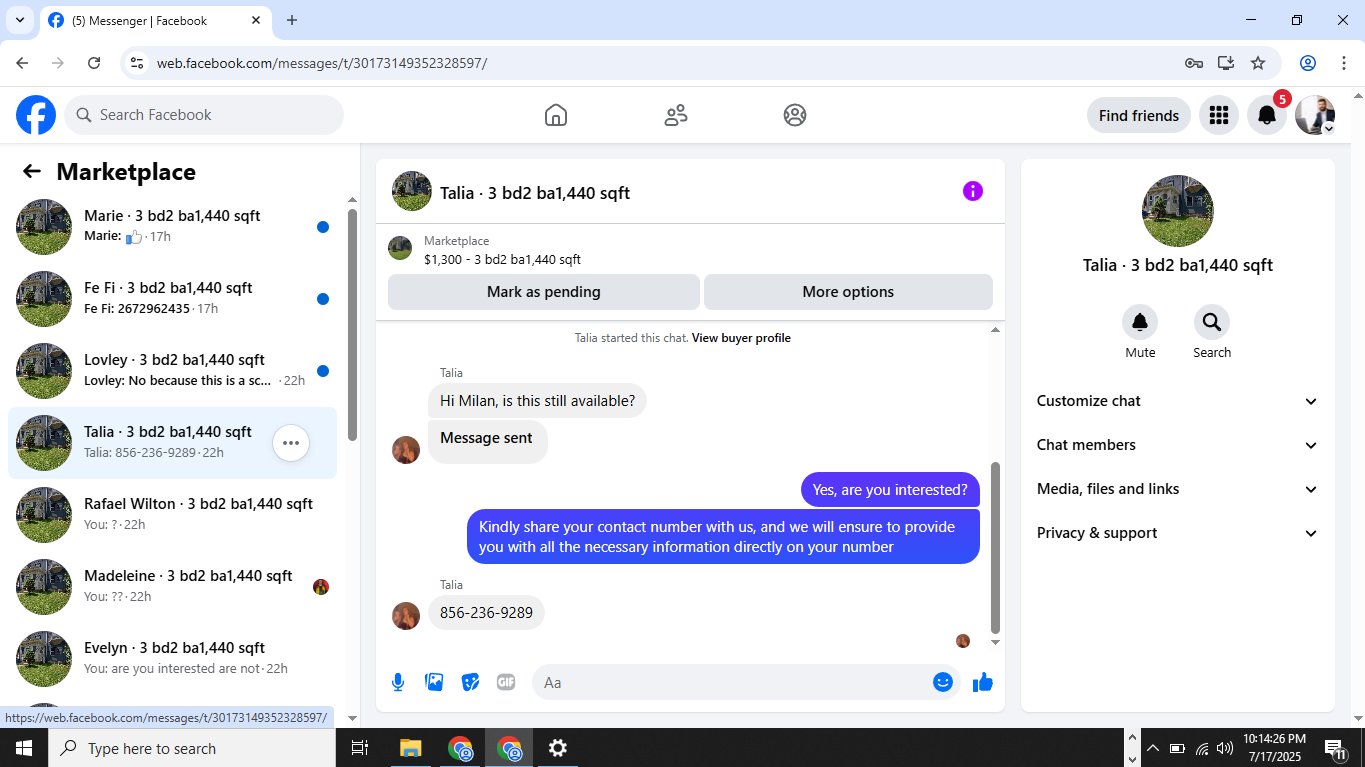The width and height of the screenshot is (1365, 767).
Task: Open Evelyn conversation in list
Action: pos(172,659)
